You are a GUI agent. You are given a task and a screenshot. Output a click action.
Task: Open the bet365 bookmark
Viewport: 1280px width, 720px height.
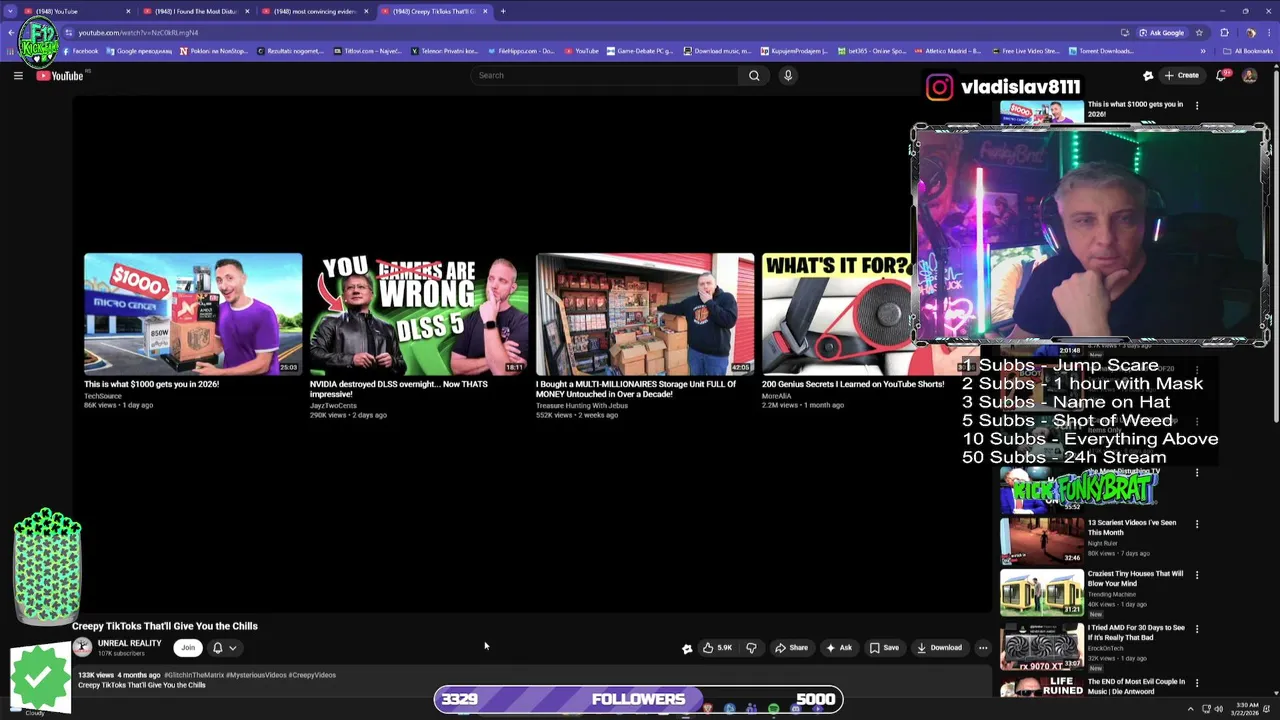click(872, 51)
